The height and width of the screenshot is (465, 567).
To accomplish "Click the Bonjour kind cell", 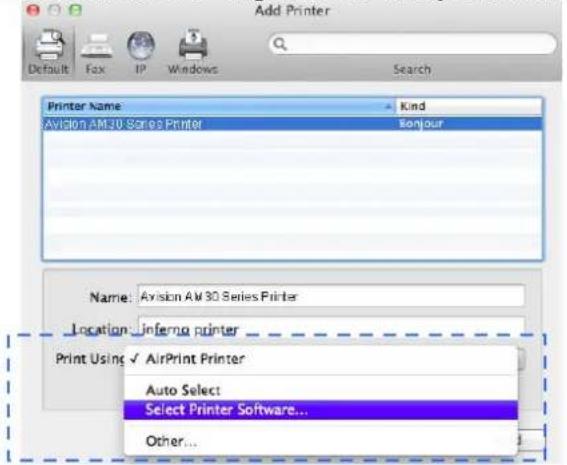I will [421, 124].
